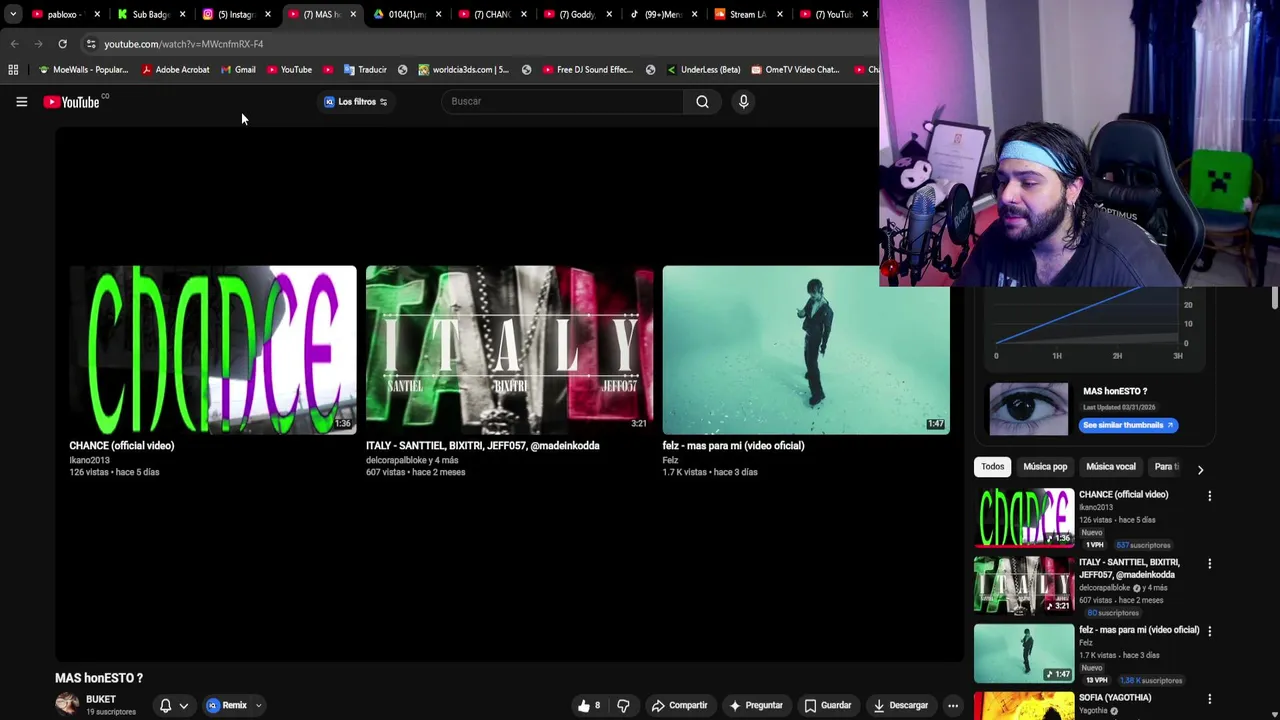Screen dimensions: 1280x720
Task: Expand the Remix button dropdown arrow
Action: (x=258, y=705)
